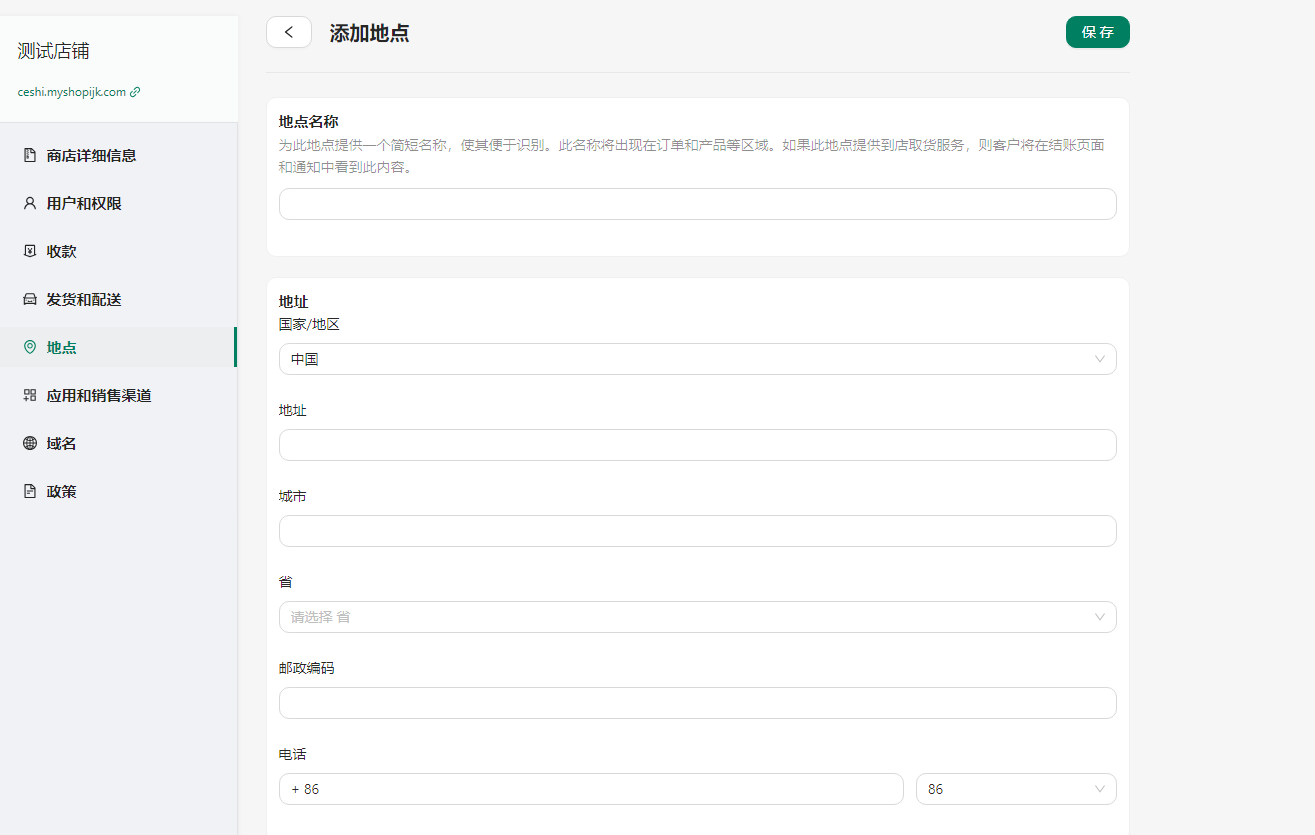Focus the 地点名称 input field
Screen dimensions: 1315x835
[x=697, y=204]
